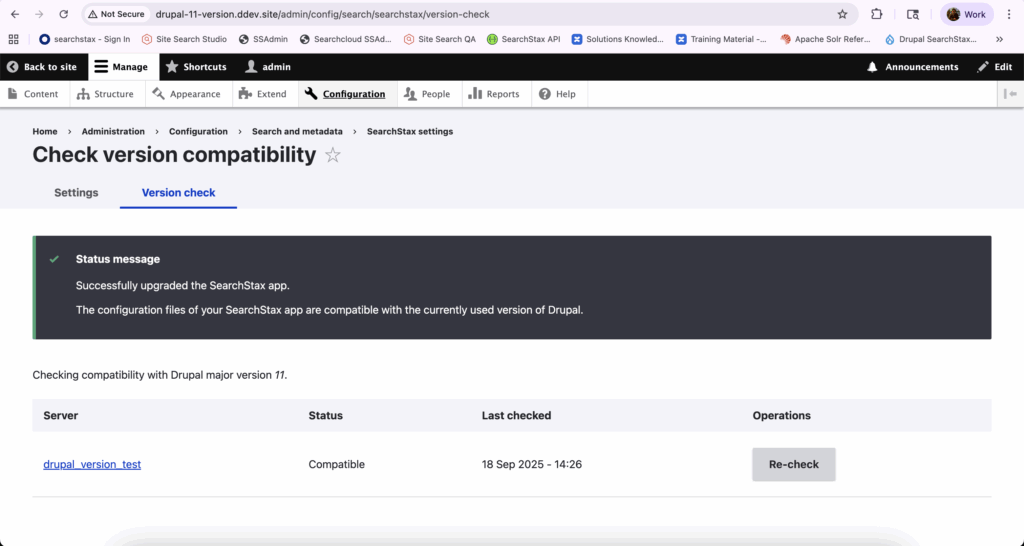Screen dimensions: 1024x546
Task: Open Apache Solr Refer... bookmark
Action: [x=825, y=39]
